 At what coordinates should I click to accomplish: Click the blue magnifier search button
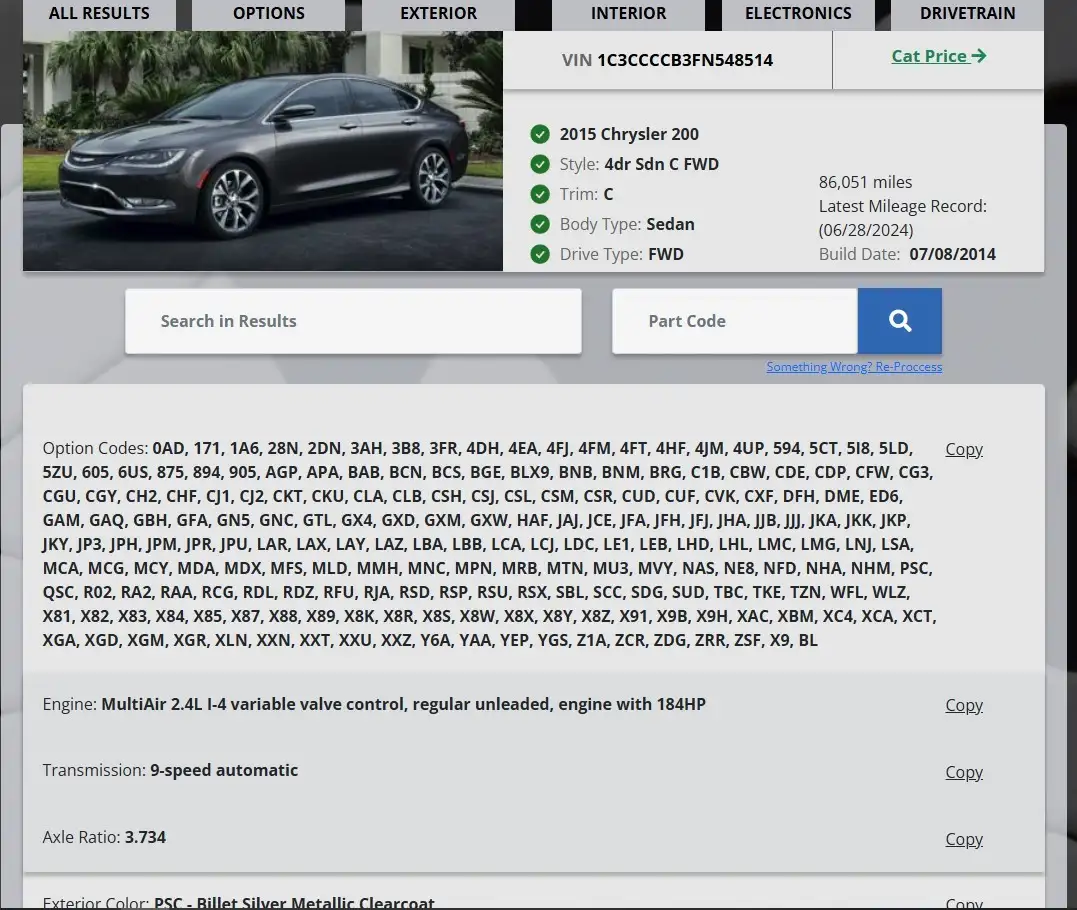click(899, 321)
